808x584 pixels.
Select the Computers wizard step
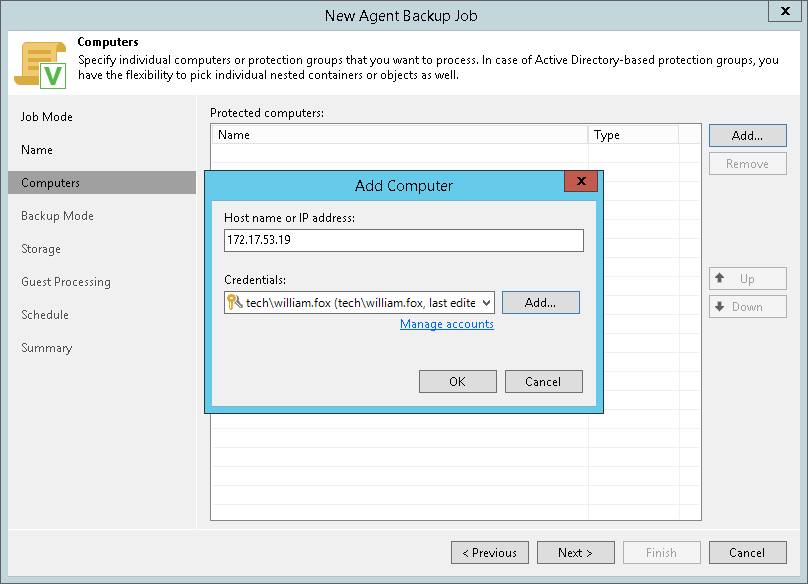[x=51, y=183]
